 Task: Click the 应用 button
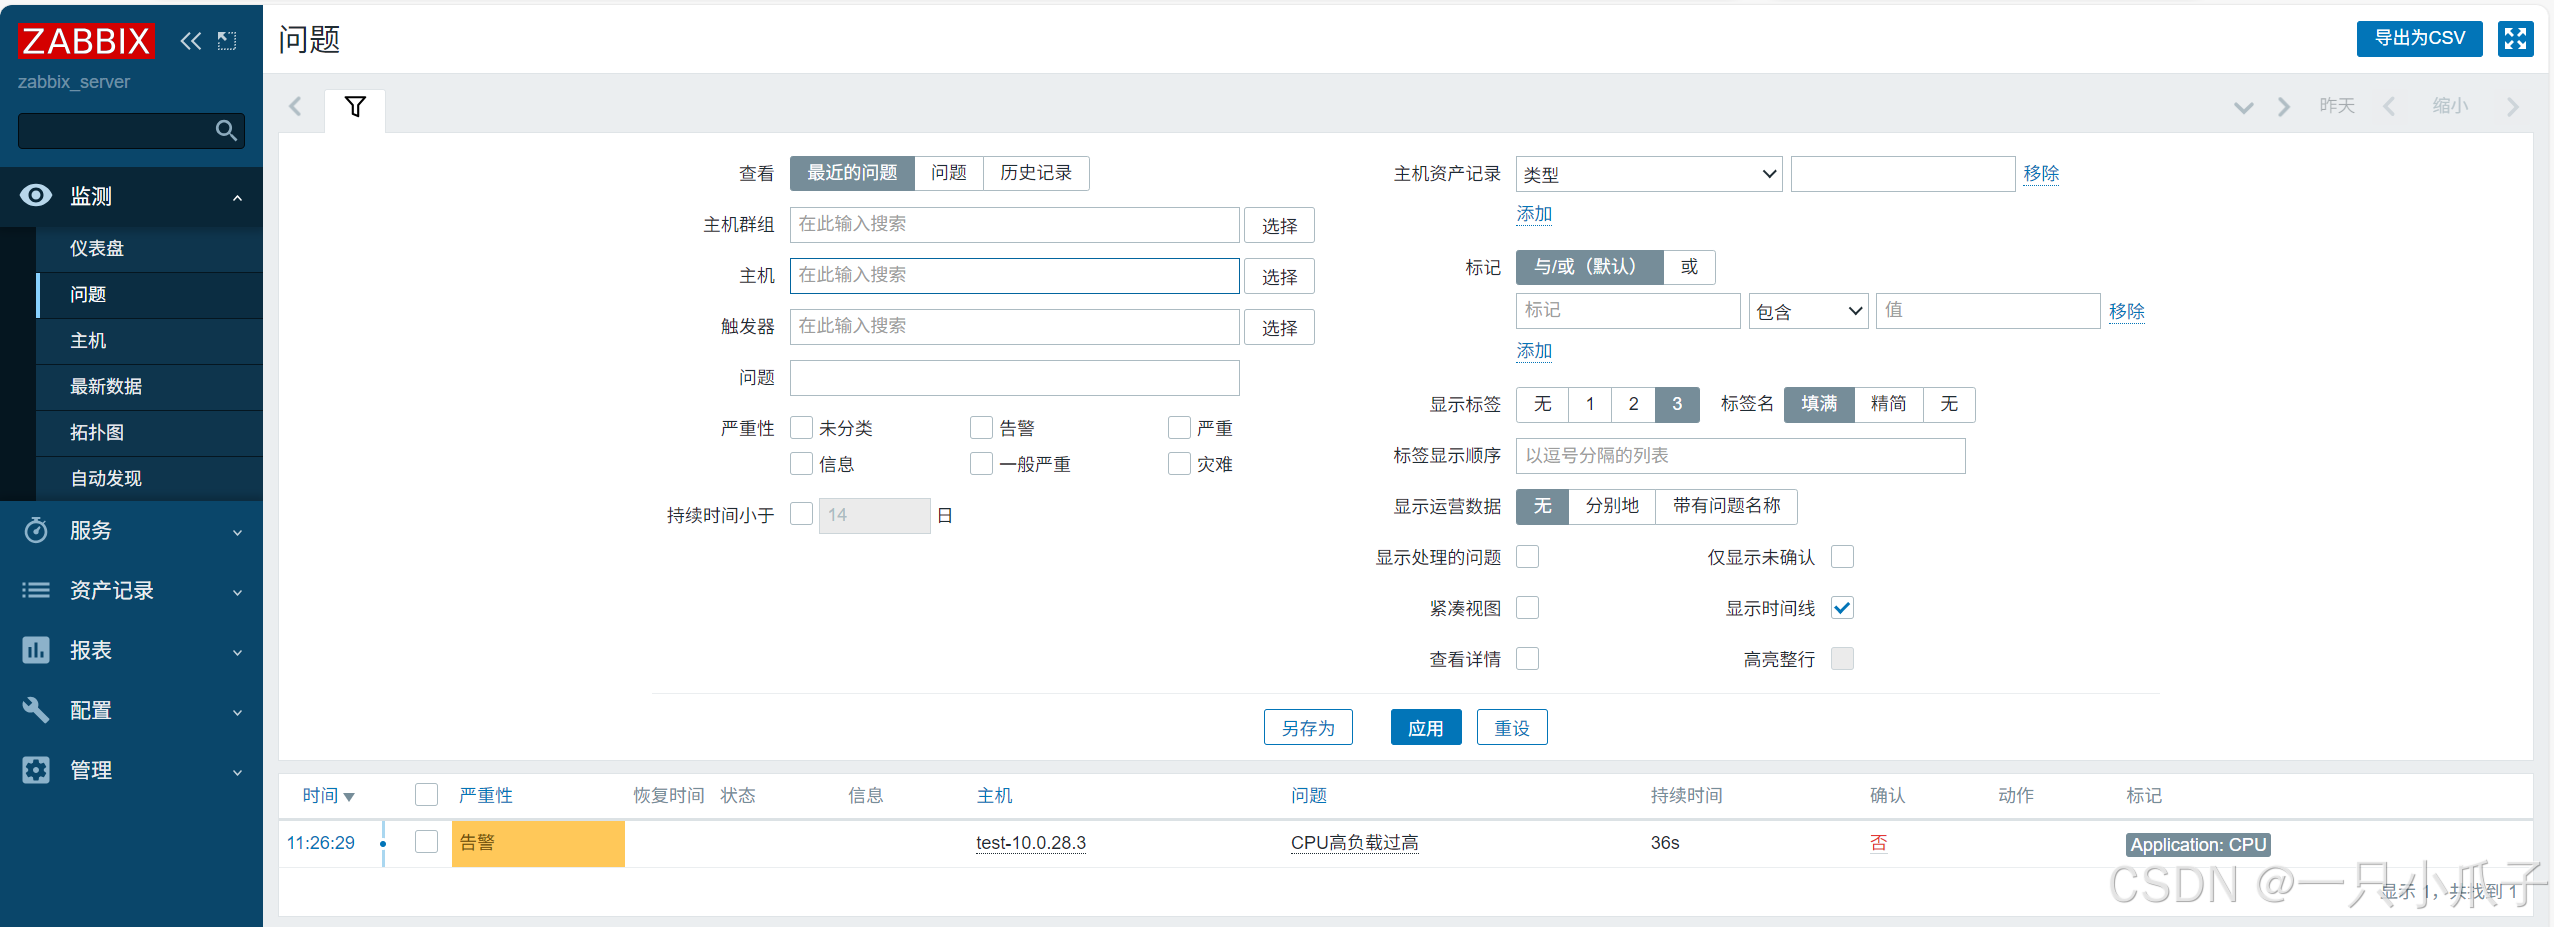tap(1426, 727)
